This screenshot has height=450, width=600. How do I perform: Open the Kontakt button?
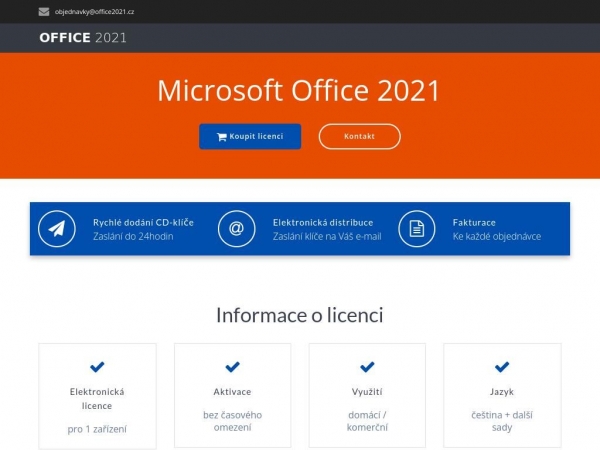tap(359, 137)
